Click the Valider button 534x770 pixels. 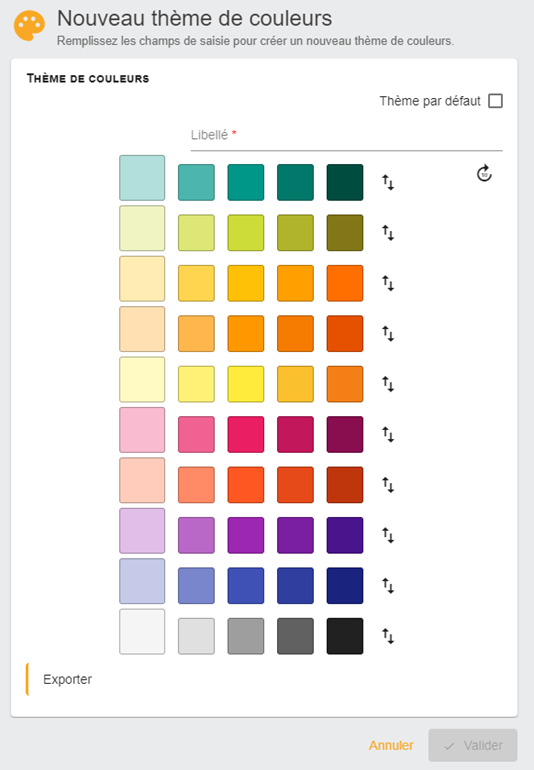(473, 745)
